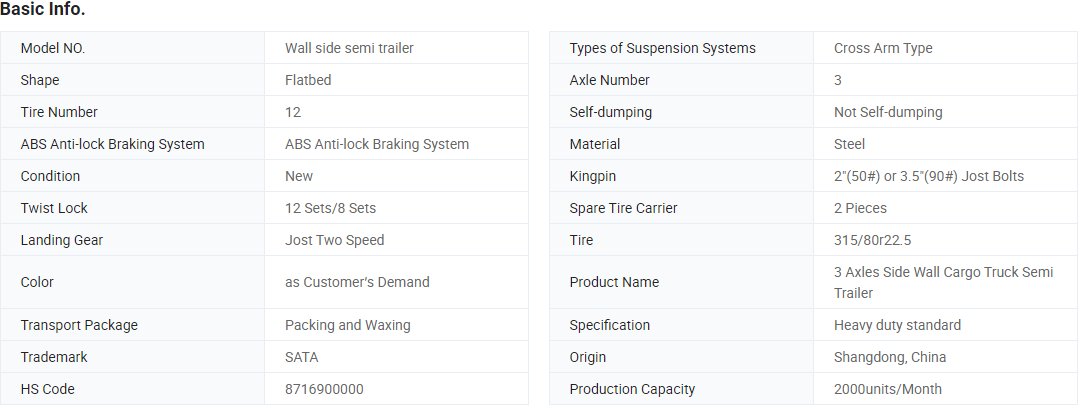Select the Wall side semi trailer value
The image size is (1084, 408).
point(349,48)
